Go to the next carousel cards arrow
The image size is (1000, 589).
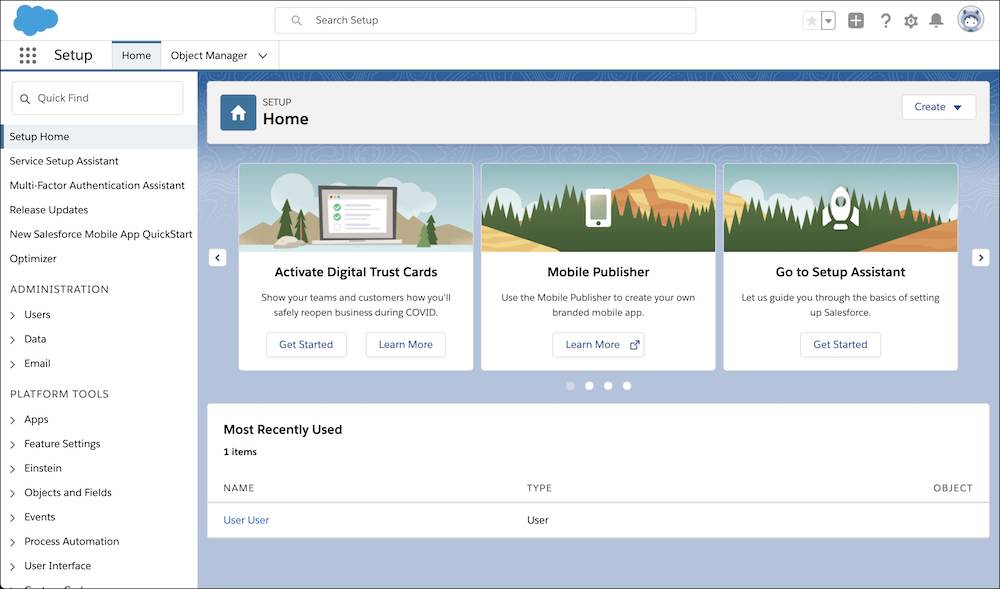(x=980, y=258)
